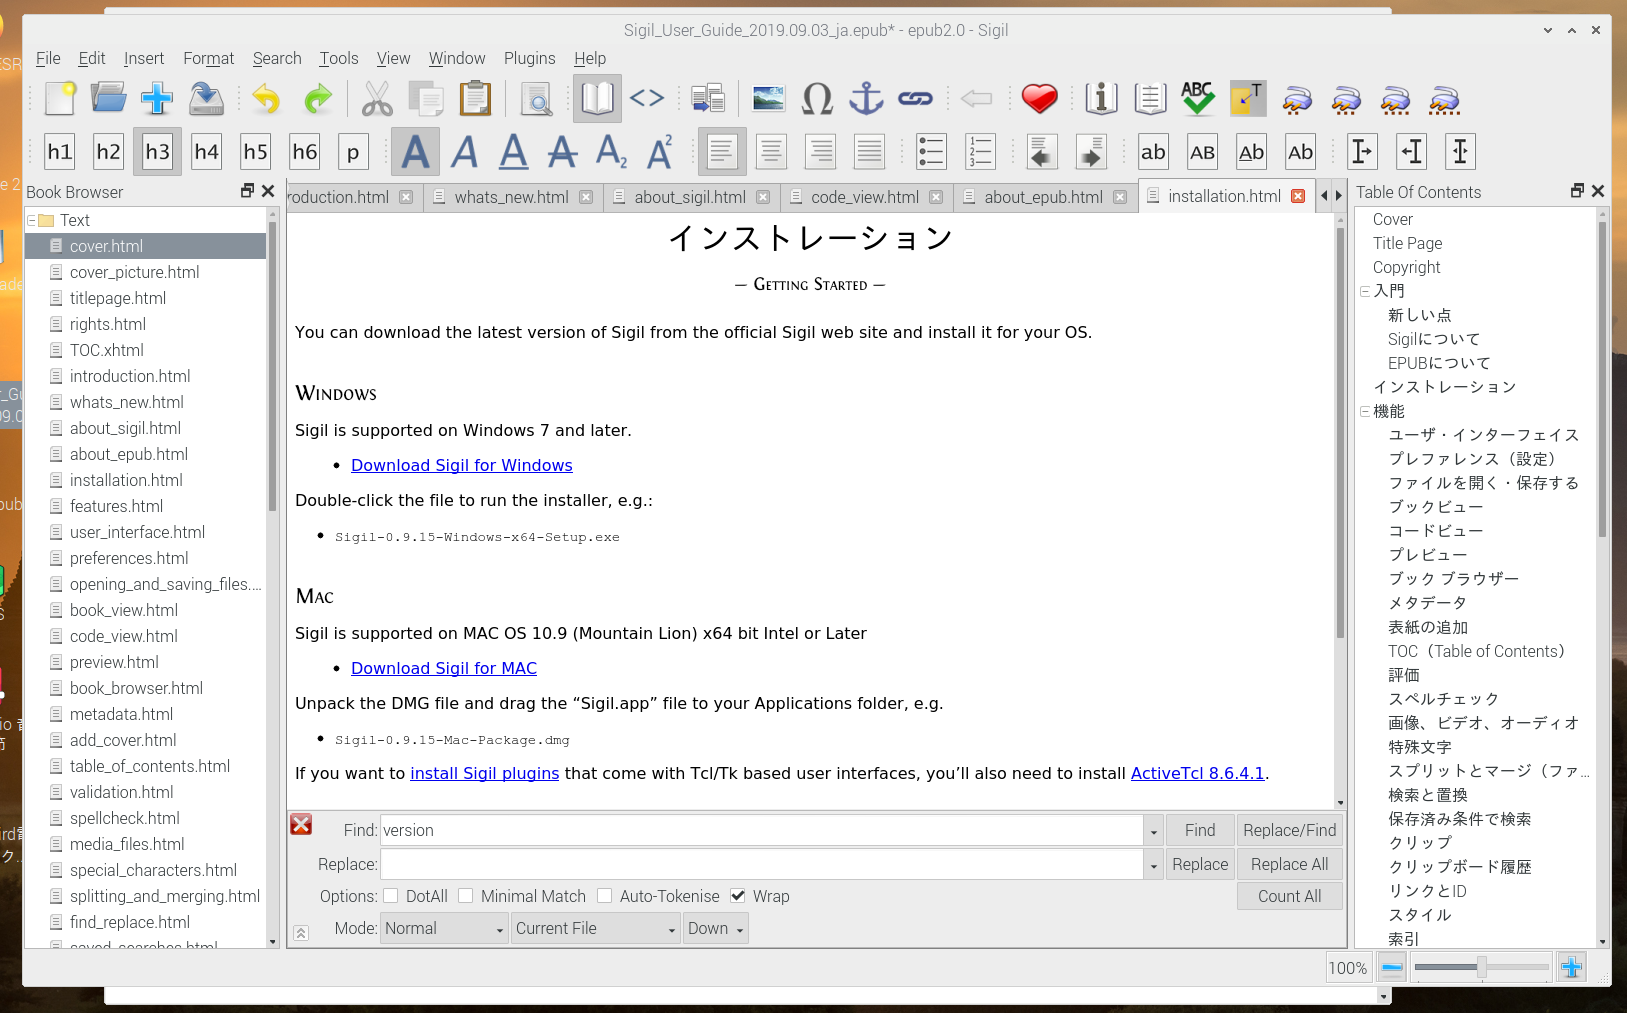The image size is (1627, 1013).
Task: Switch to the about_epub.html tab
Action: coord(1043,197)
